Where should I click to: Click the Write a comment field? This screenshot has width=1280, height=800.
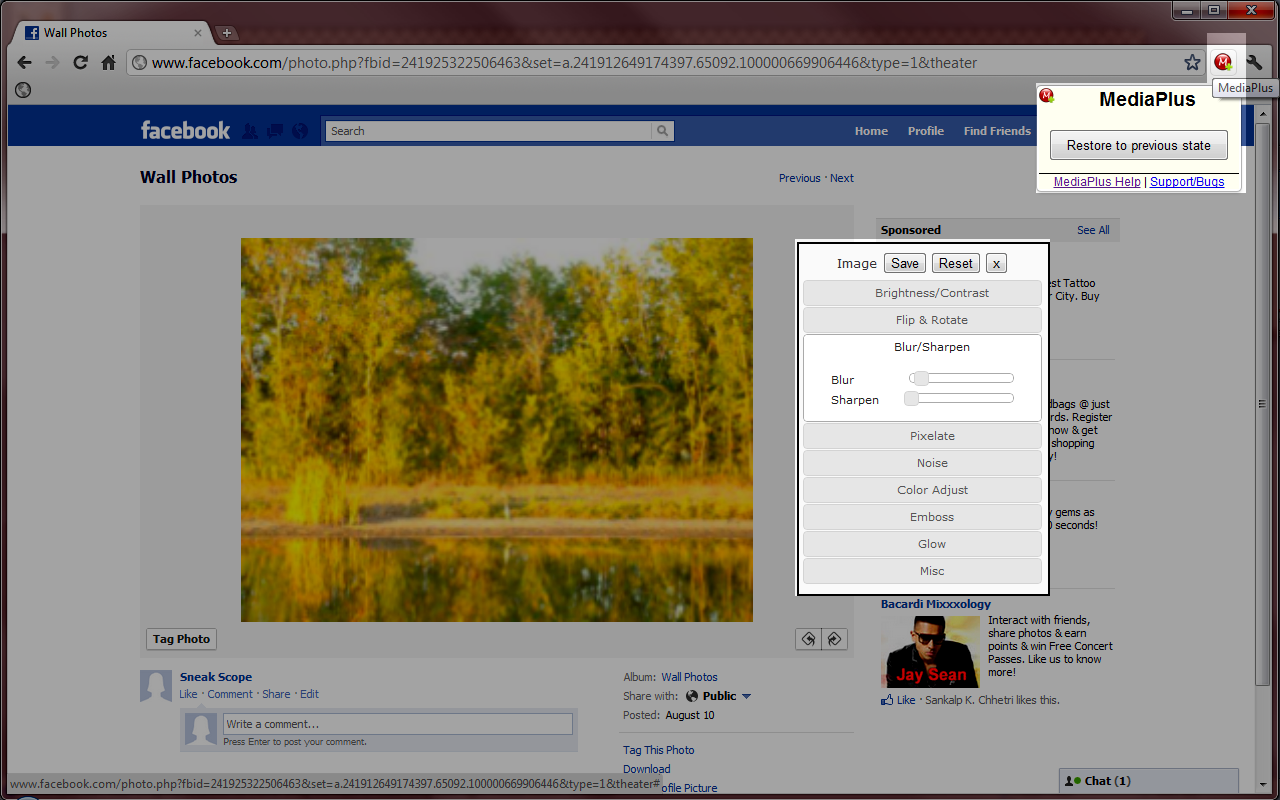point(398,724)
